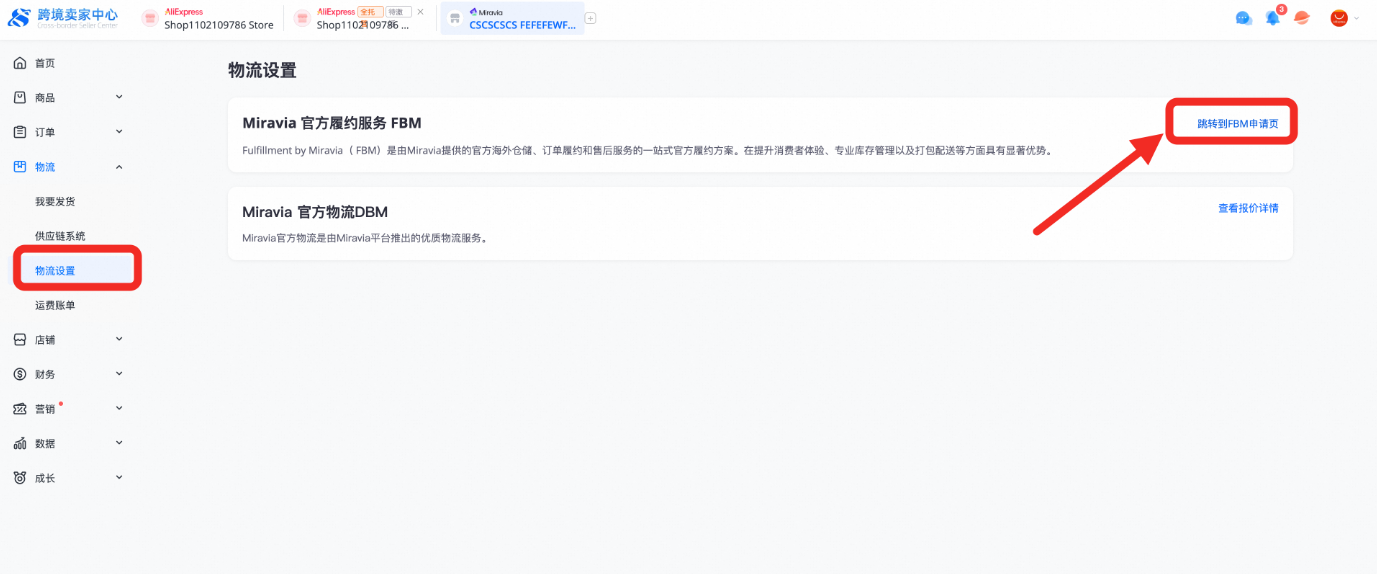Click the 首页 home icon
Viewport: 1377px width, 574px height.
click(x=20, y=63)
